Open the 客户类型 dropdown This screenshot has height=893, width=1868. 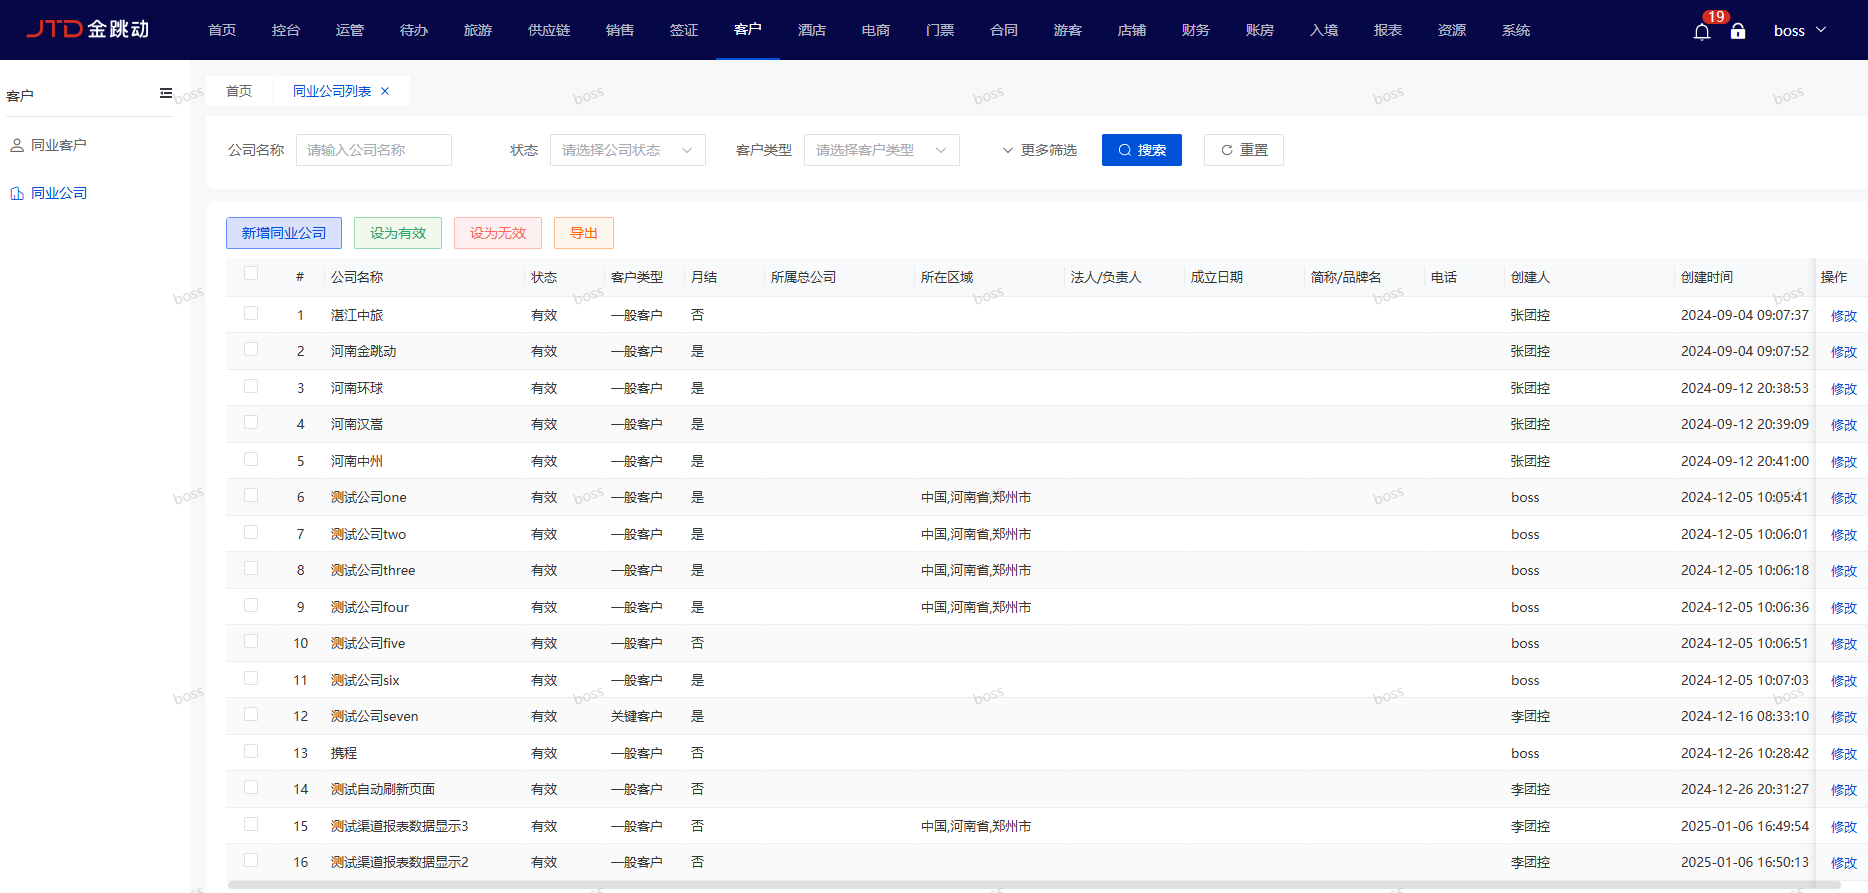(881, 150)
